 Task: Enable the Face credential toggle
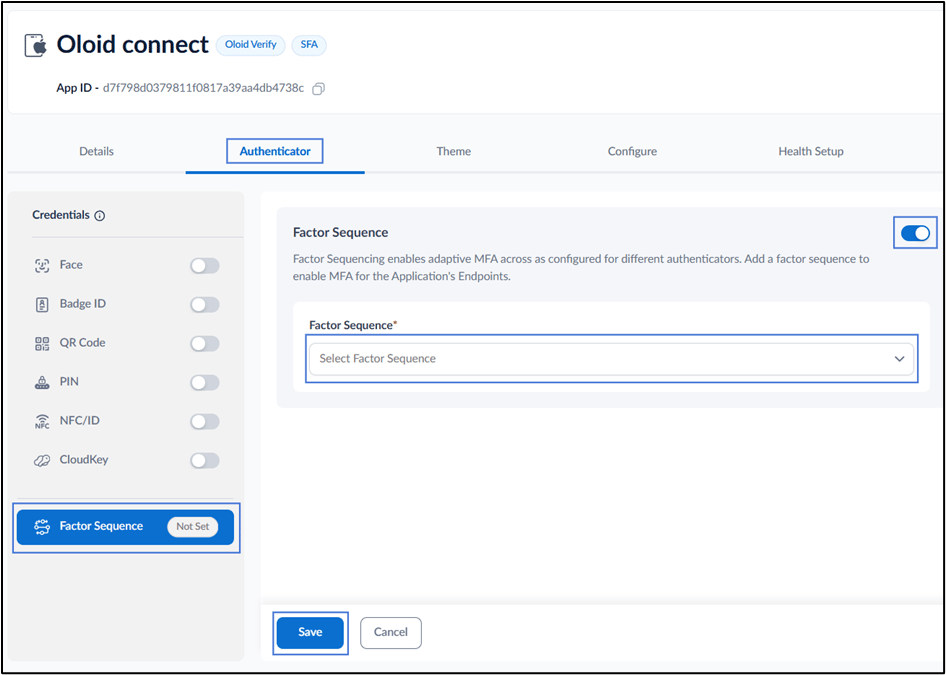205,265
